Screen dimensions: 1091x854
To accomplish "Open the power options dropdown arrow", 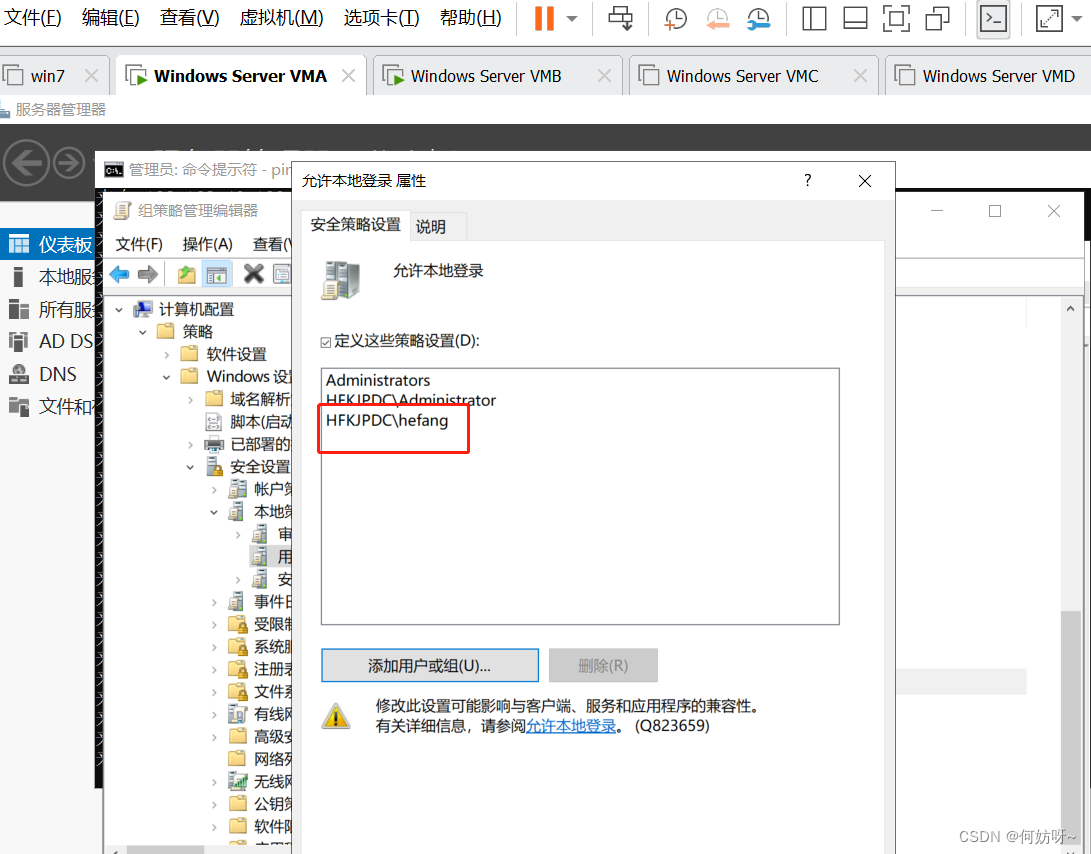I will 572,18.
